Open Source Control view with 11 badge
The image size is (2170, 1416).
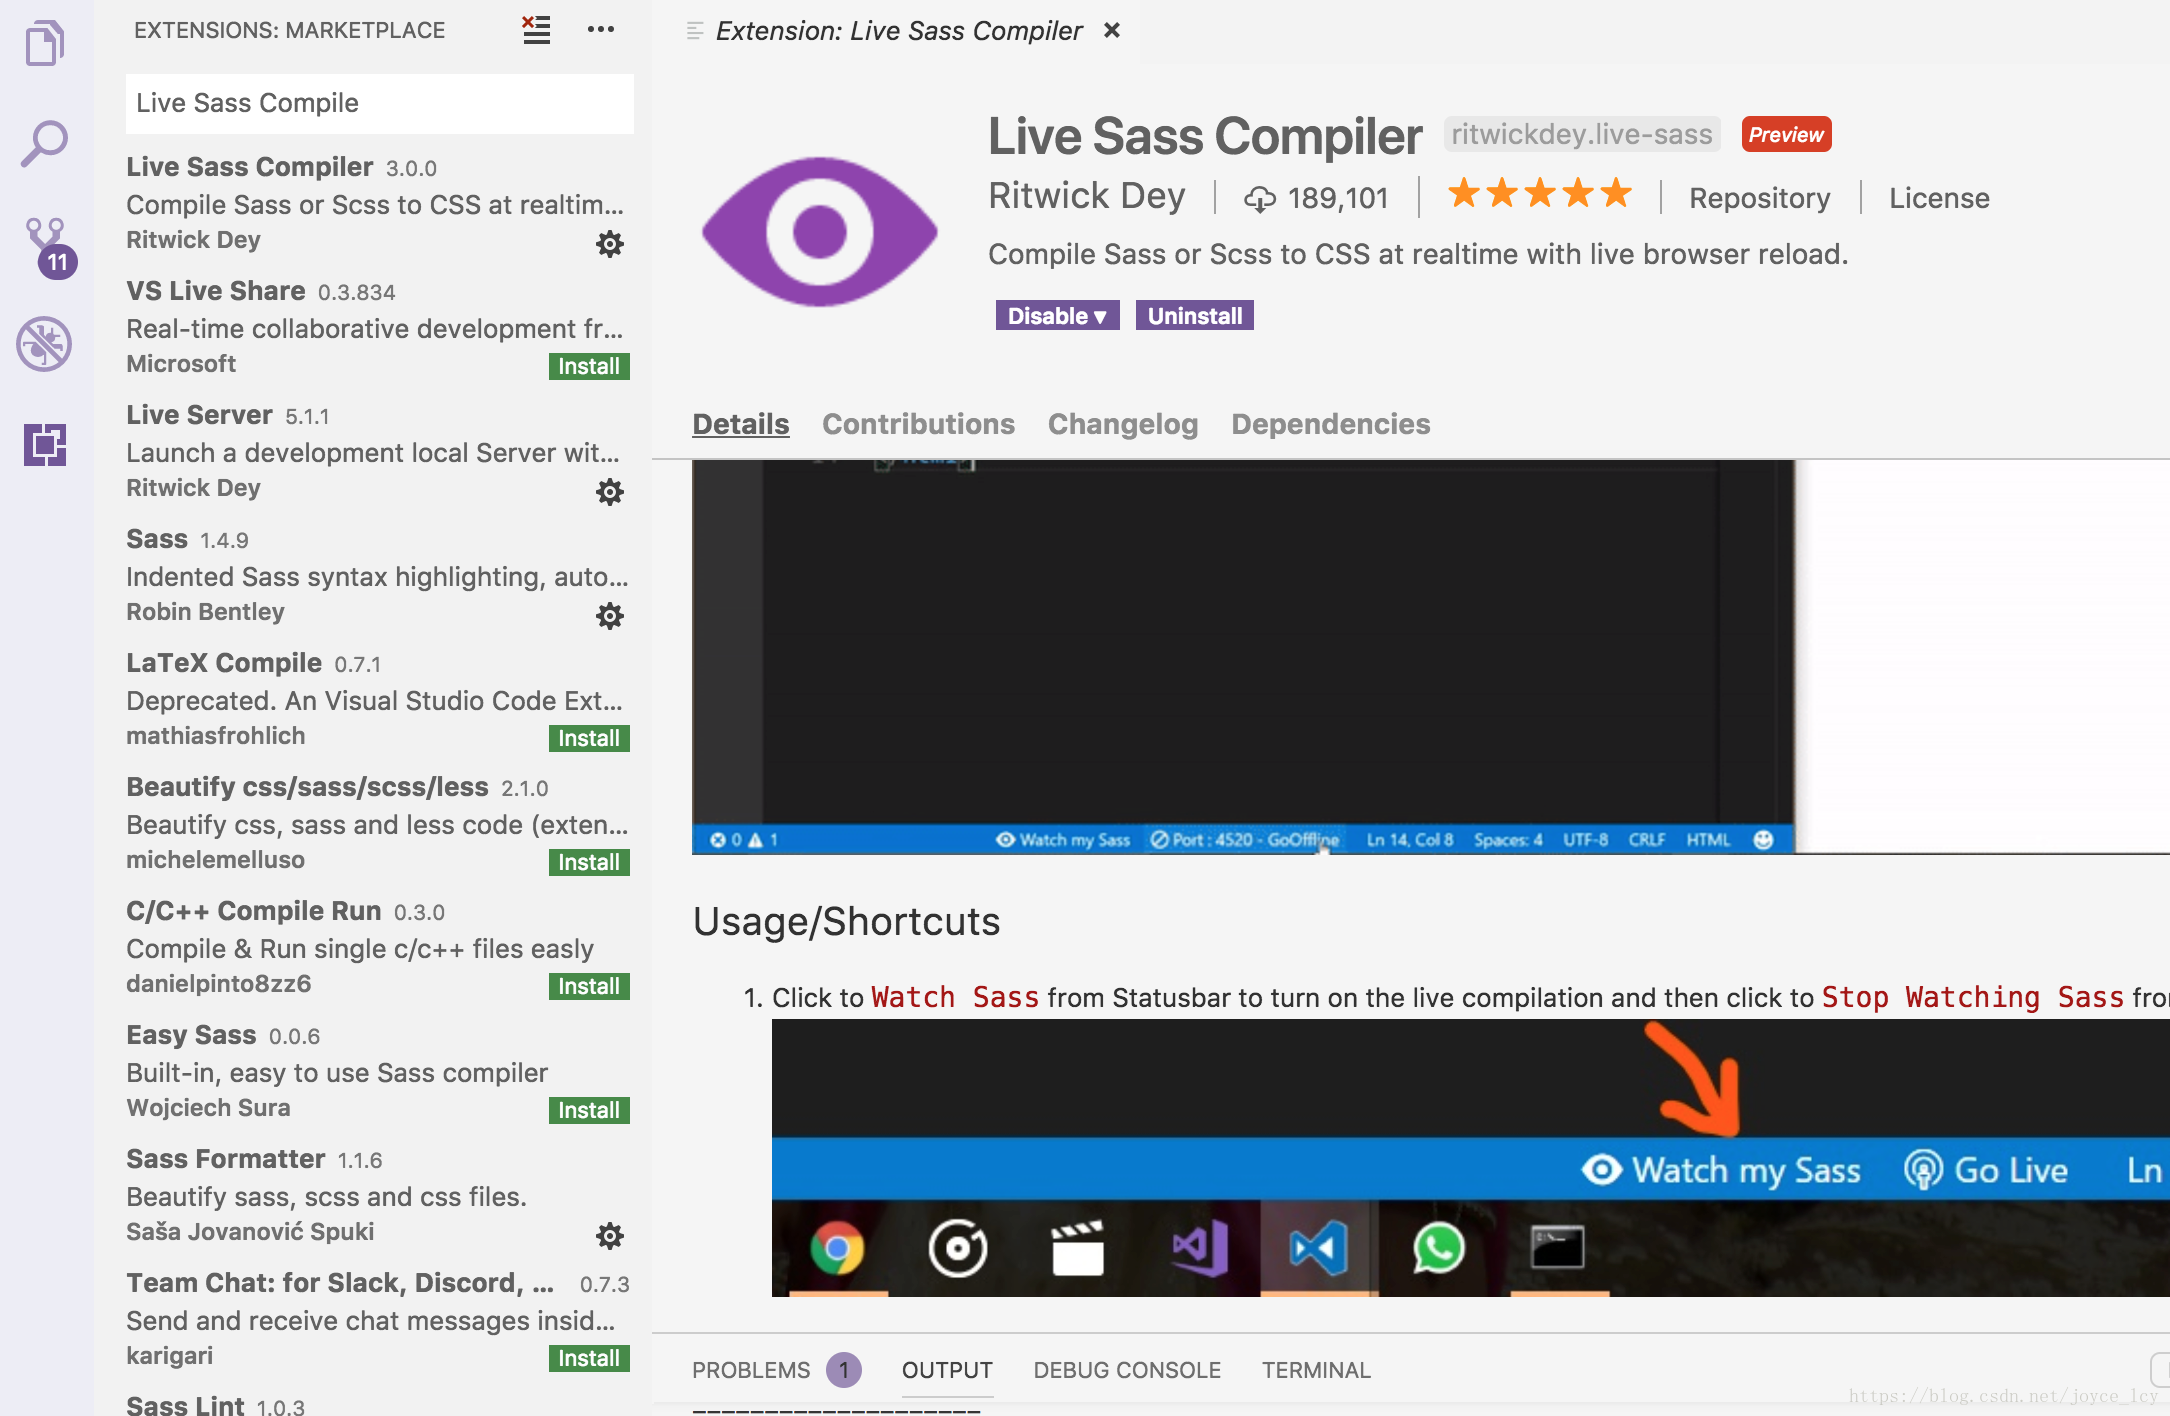49,247
